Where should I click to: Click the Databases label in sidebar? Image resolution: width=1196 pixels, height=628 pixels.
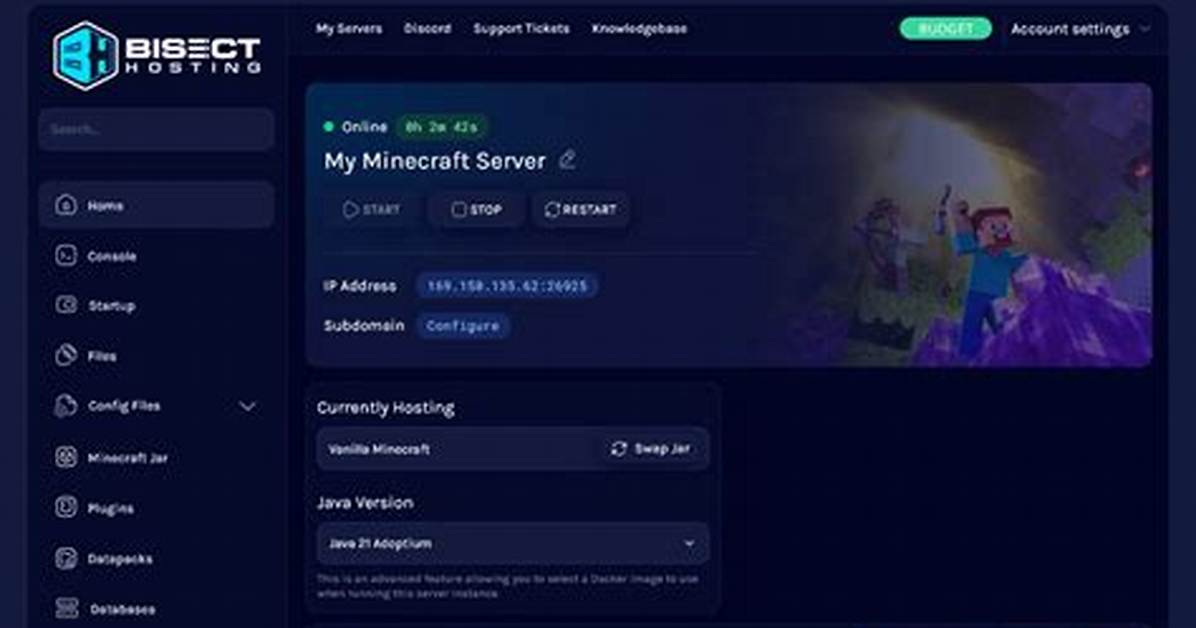point(122,610)
